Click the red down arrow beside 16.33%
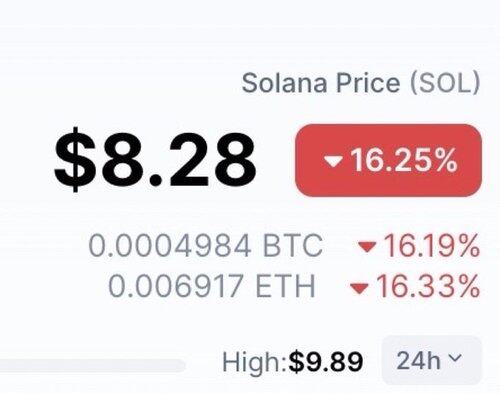The height and width of the screenshot is (394, 500). pyautogui.click(x=359, y=288)
